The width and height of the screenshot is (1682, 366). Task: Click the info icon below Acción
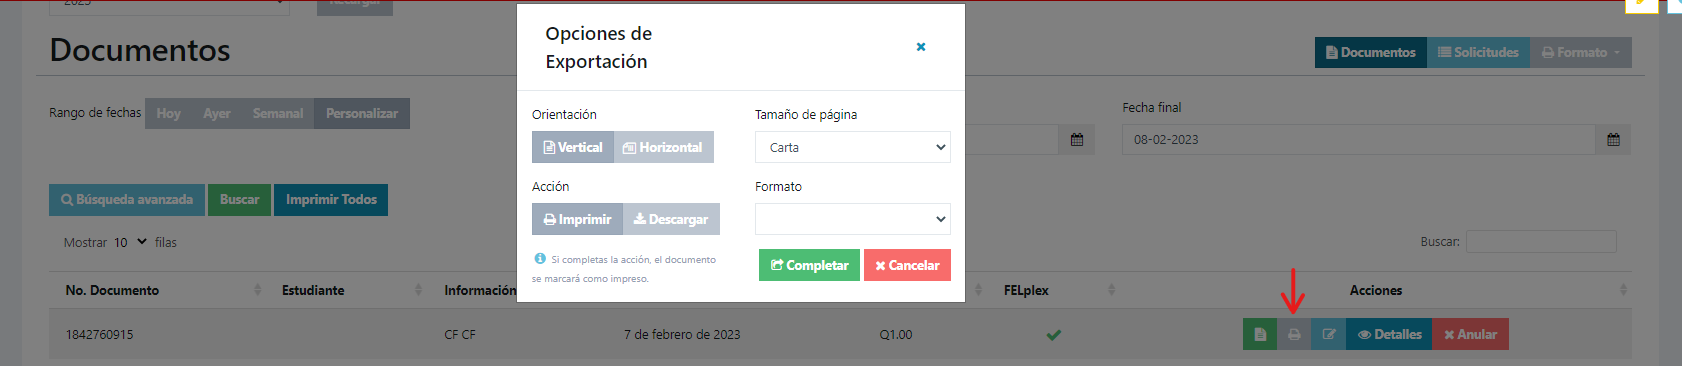(540, 258)
